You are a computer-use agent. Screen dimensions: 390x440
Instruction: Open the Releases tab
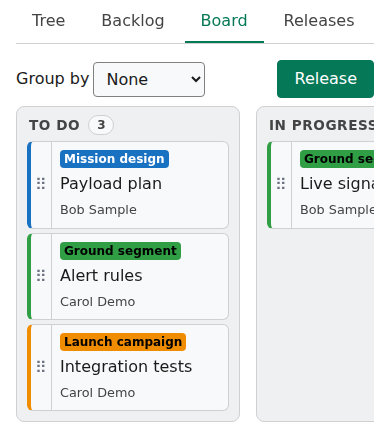tap(319, 21)
